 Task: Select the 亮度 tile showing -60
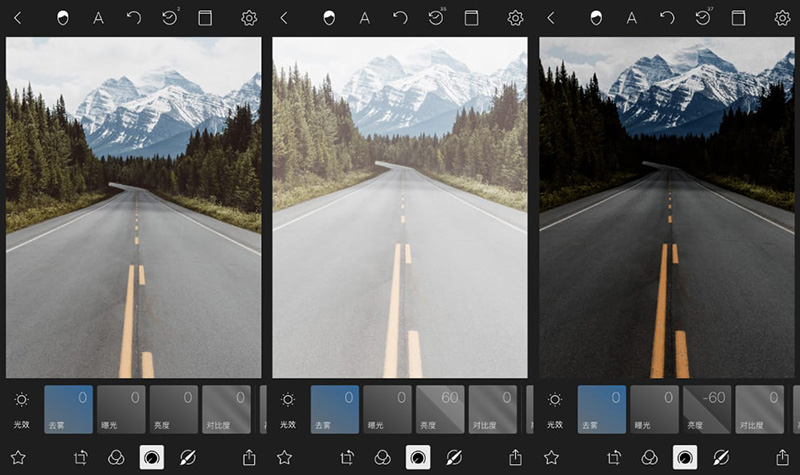[x=707, y=409]
